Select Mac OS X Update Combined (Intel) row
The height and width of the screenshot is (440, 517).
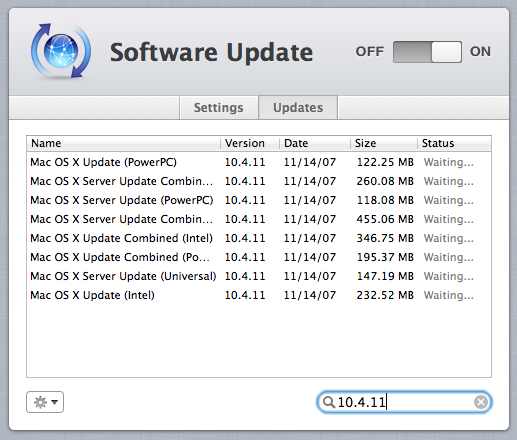click(x=259, y=238)
